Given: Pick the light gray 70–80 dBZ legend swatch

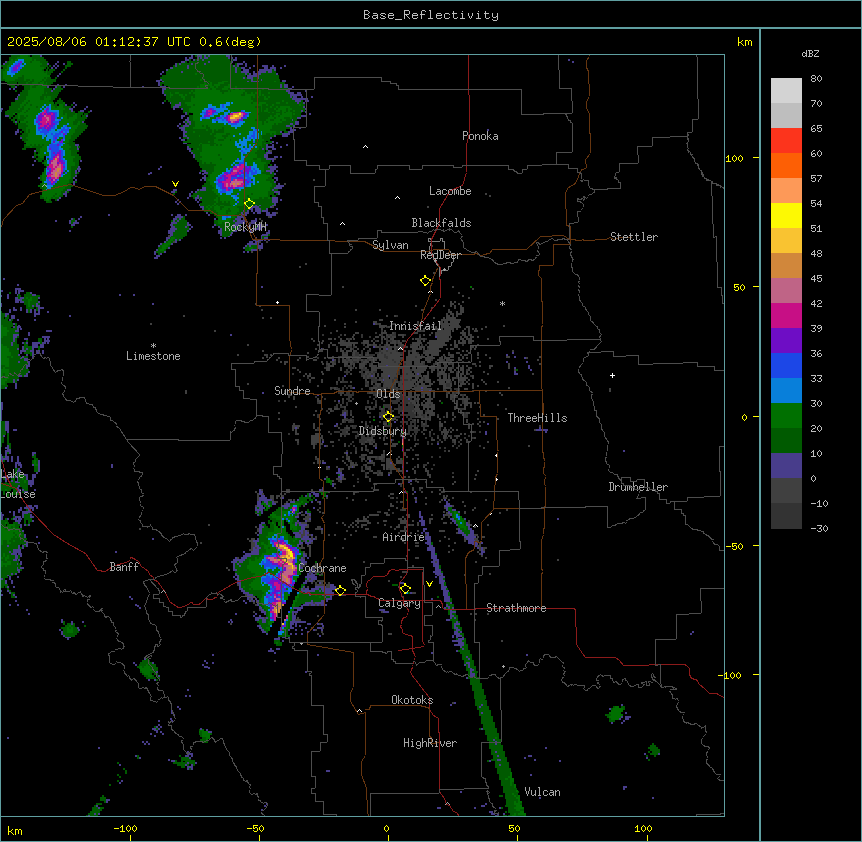Looking at the screenshot, I should [x=786, y=91].
